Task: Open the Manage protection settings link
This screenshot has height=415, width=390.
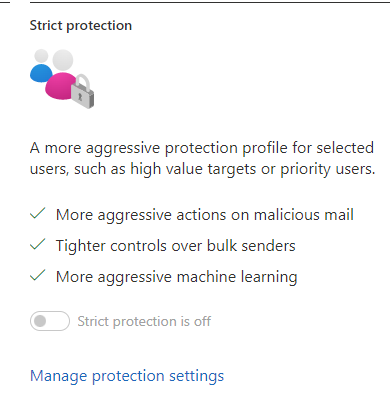Action: tap(127, 376)
